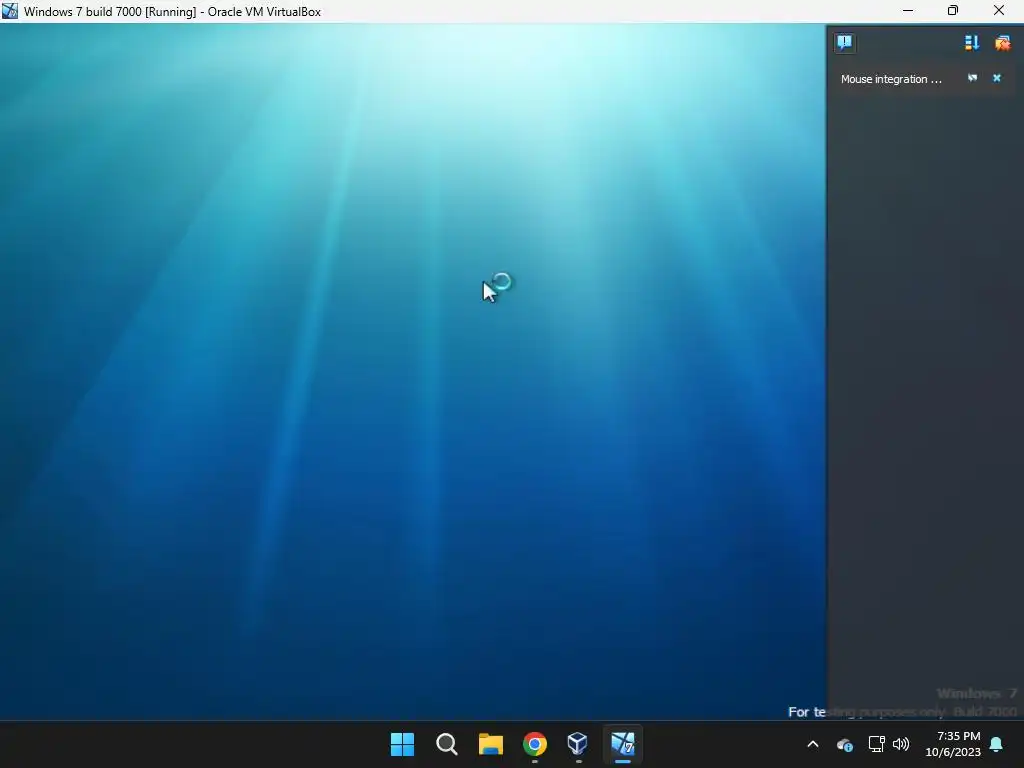Click the remove finished notifications icon

click(x=1002, y=43)
